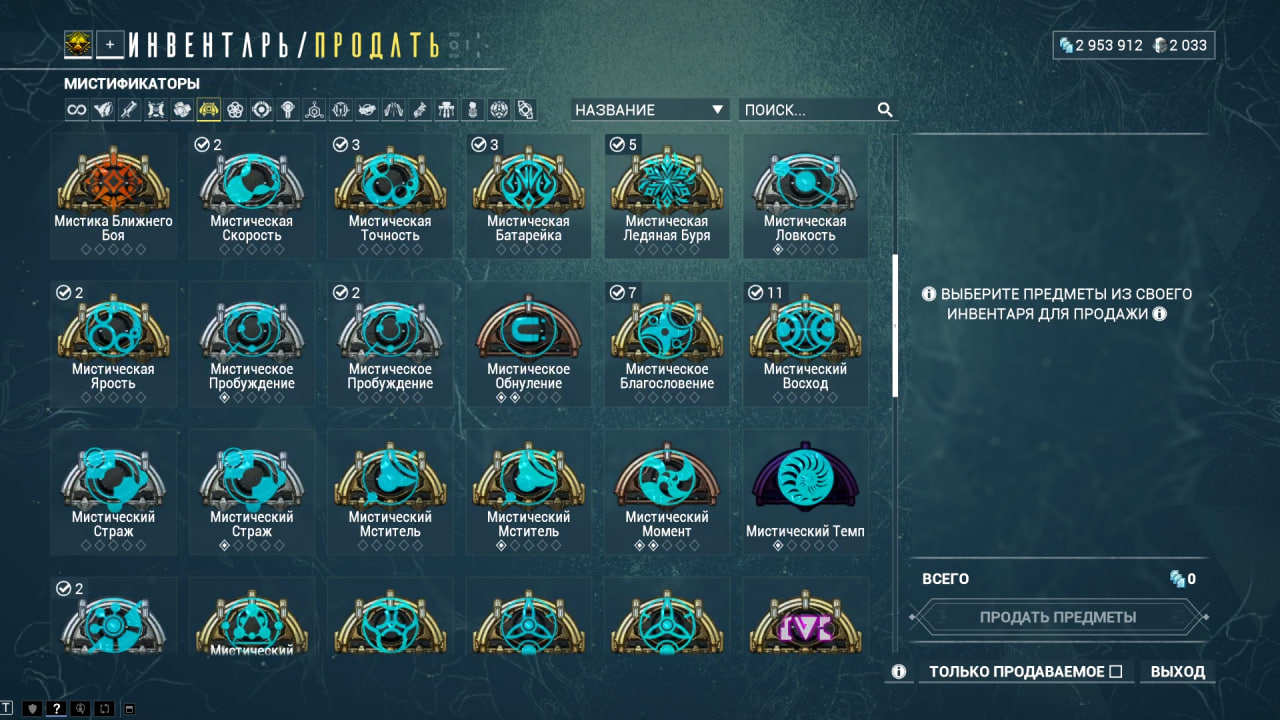
Task: Click the Продать header tab
Action: 375,45
